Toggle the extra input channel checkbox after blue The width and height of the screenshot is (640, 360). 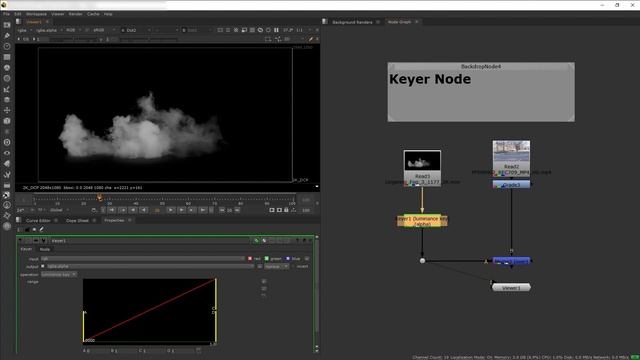307,259
